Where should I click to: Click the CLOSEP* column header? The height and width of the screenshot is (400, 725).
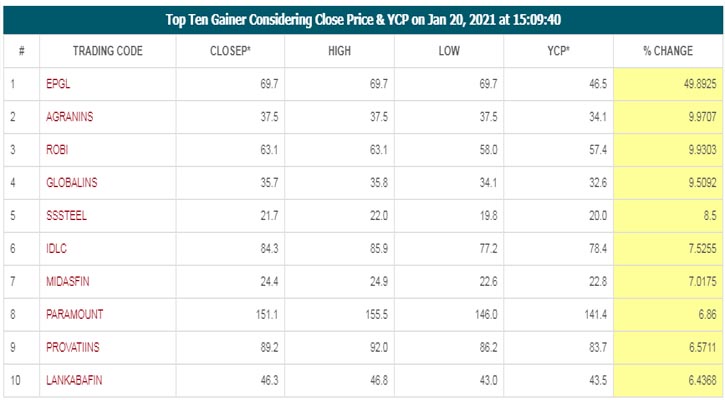coord(230,50)
